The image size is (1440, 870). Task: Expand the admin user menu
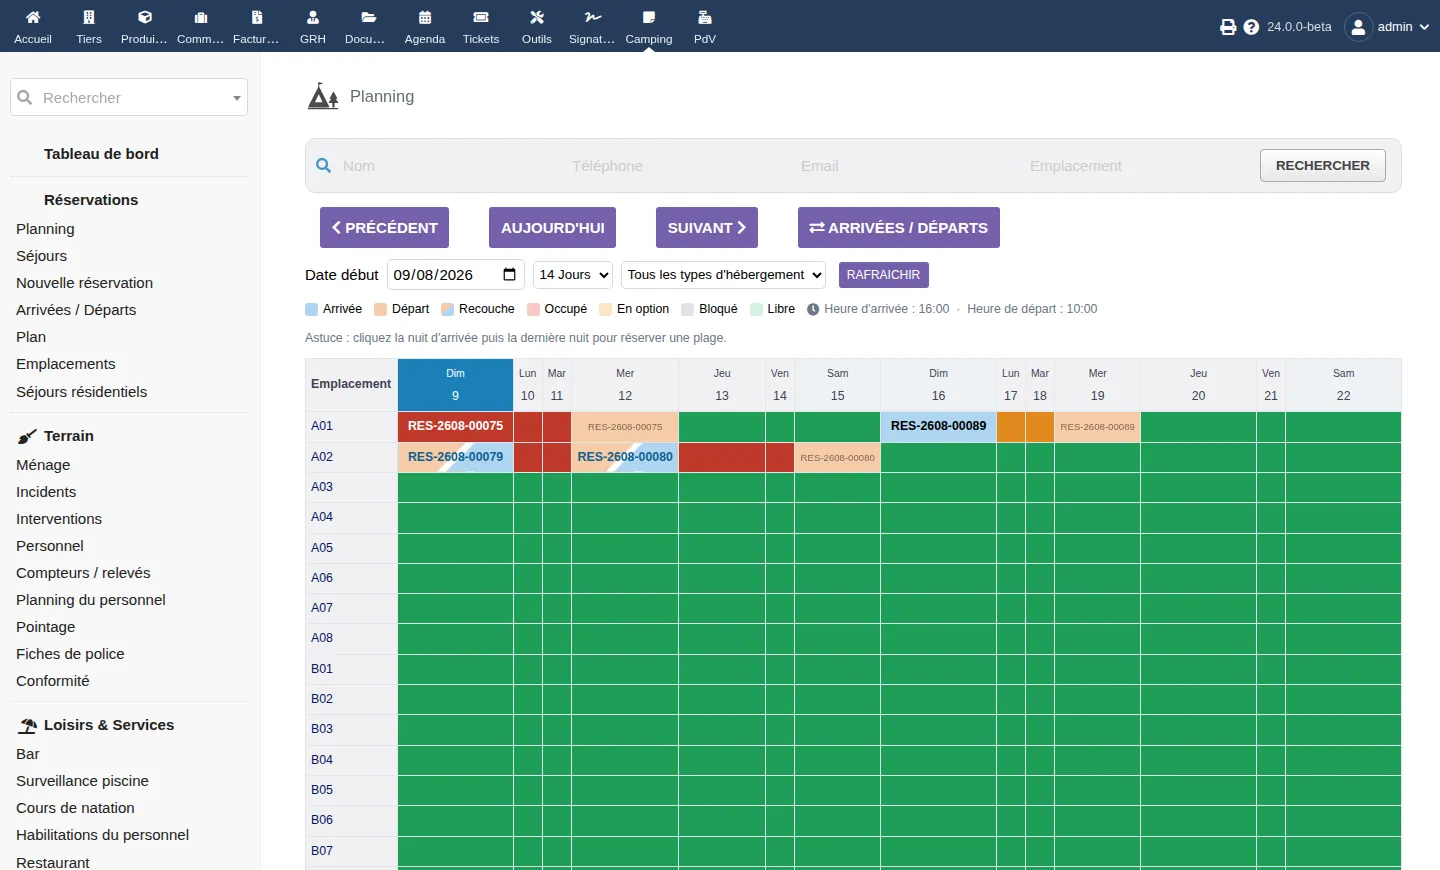click(1388, 27)
